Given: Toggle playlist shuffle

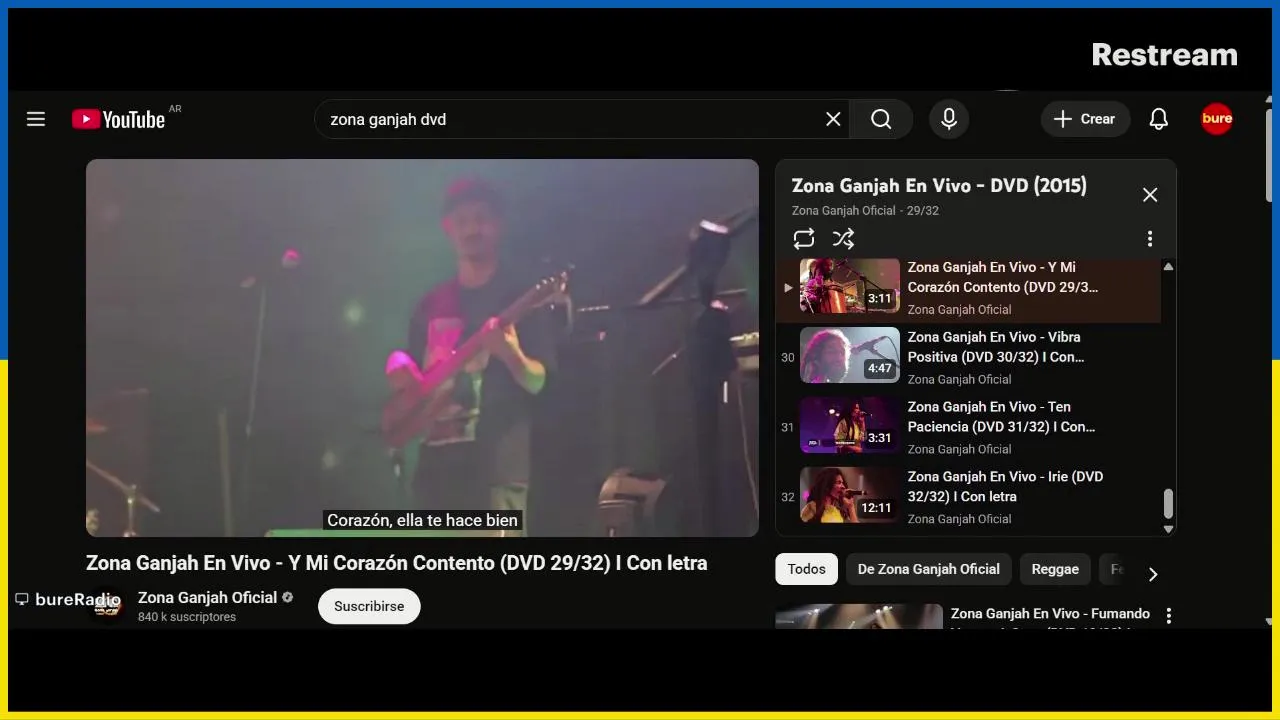Looking at the screenshot, I should pyautogui.click(x=844, y=238).
